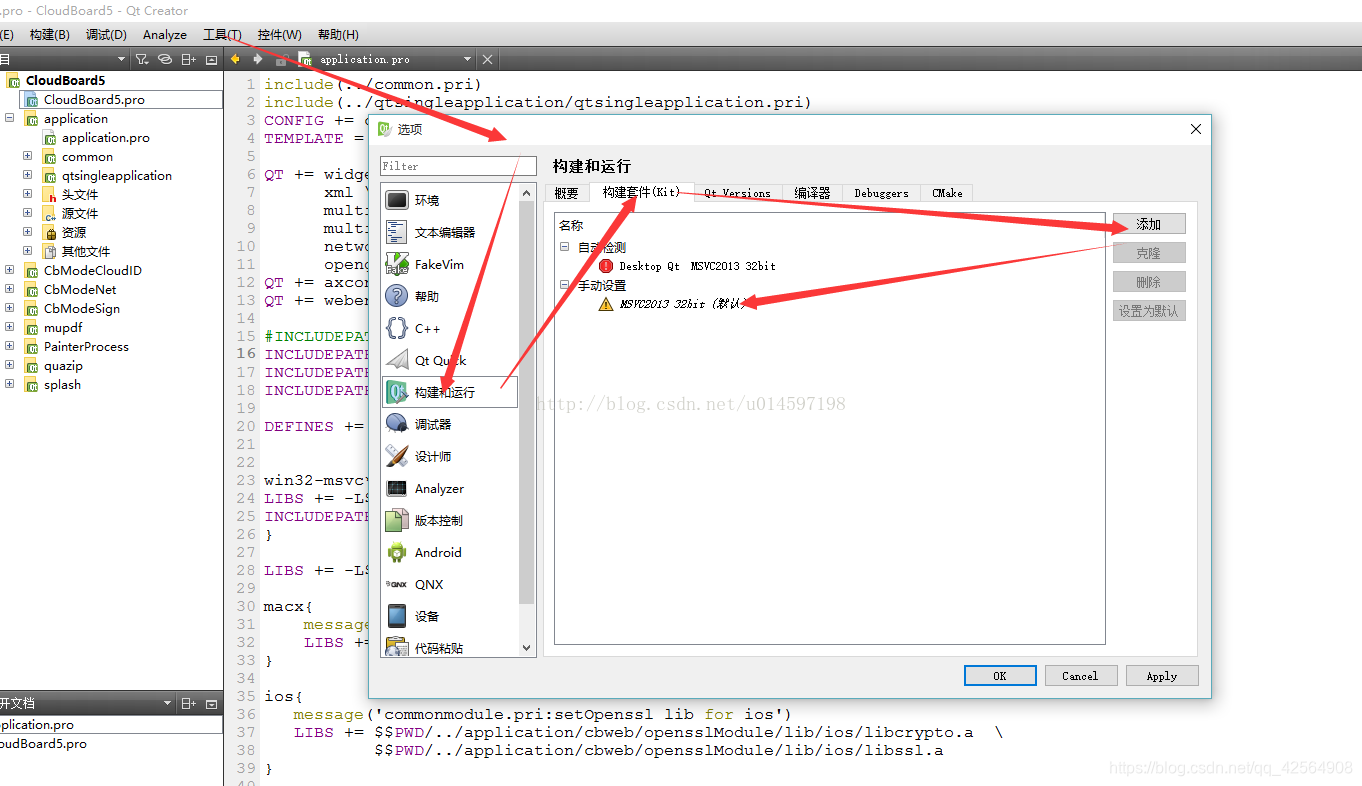Image resolution: width=1362 pixels, height=786 pixels.
Task: Expand the CbModeCloudID project node
Action: click(9, 270)
